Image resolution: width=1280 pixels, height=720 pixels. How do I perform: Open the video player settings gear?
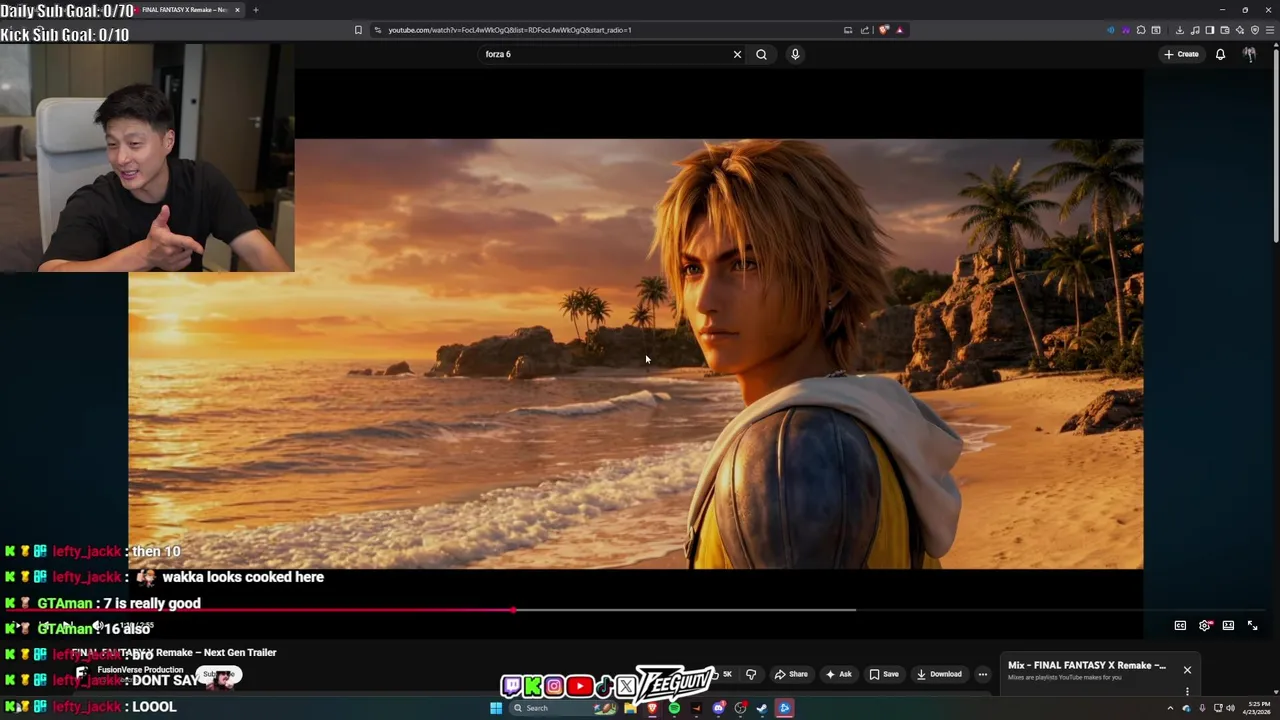tap(1205, 626)
